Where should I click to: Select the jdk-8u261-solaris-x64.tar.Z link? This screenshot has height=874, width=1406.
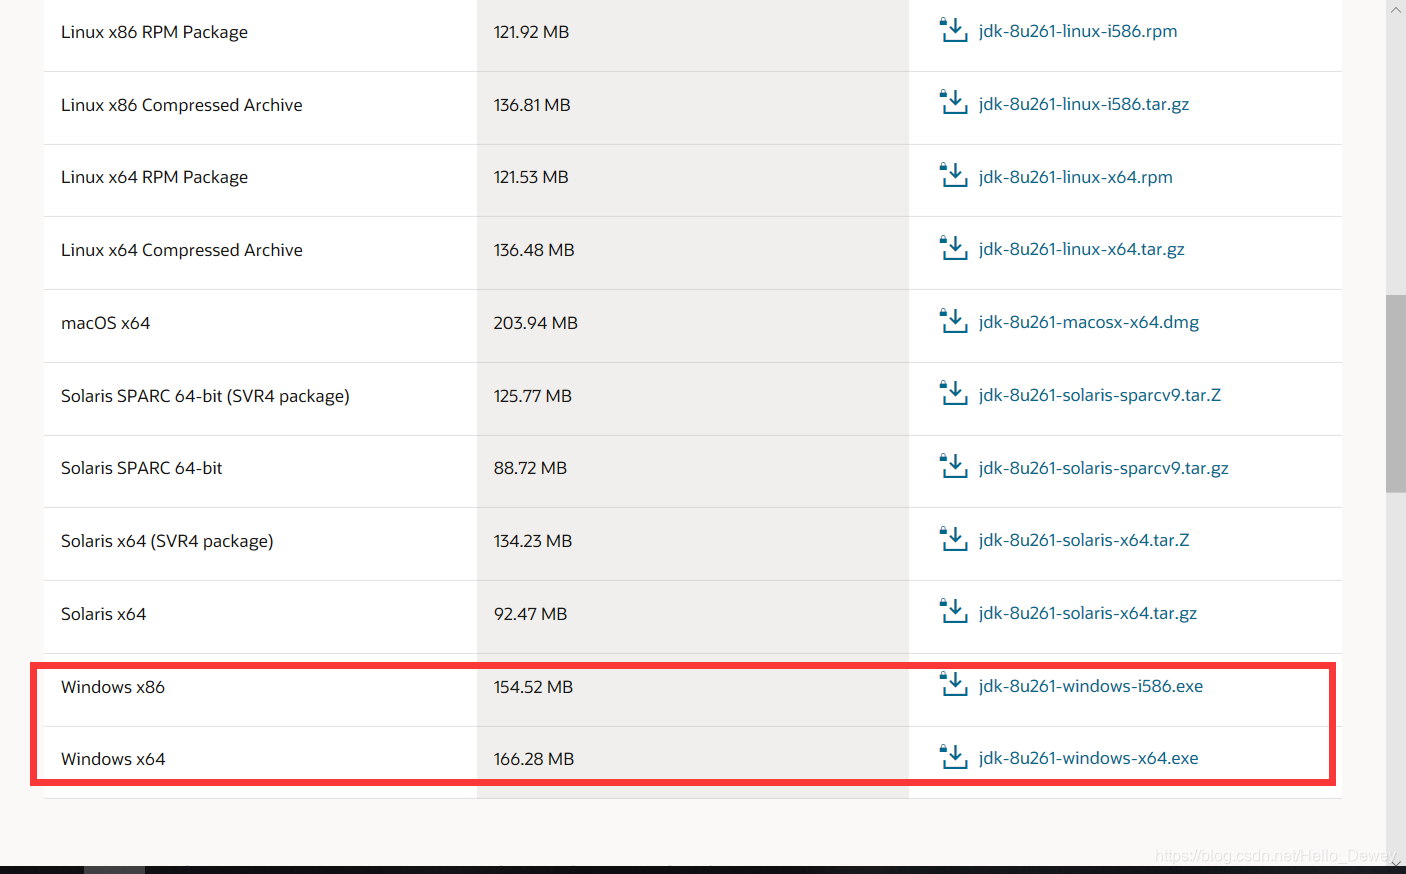[x=1084, y=540]
